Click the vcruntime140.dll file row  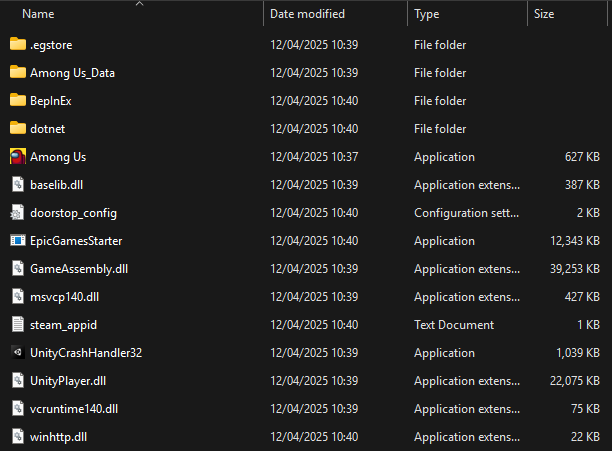(x=306, y=409)
